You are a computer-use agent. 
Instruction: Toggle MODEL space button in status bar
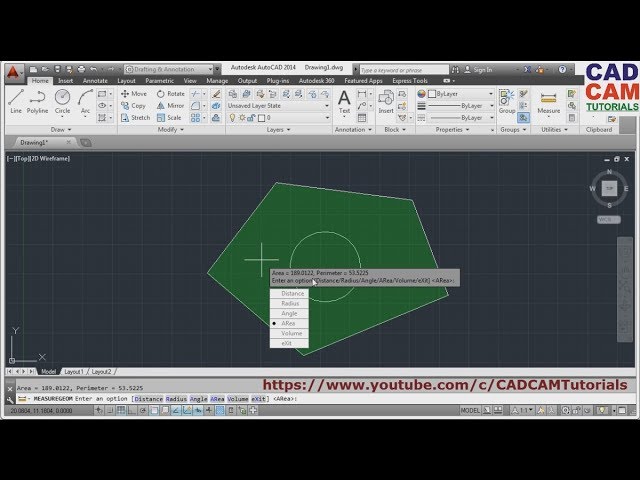[470, 411]
